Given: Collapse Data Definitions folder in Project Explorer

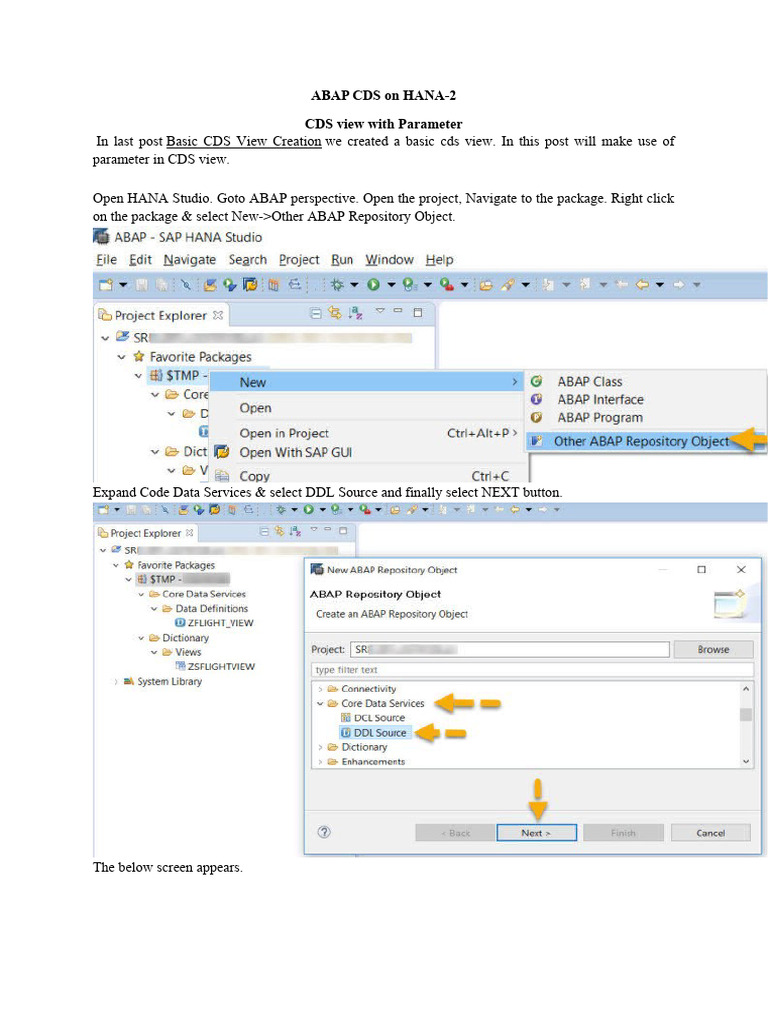Looking at the screenshot, I should pos(154,609).
